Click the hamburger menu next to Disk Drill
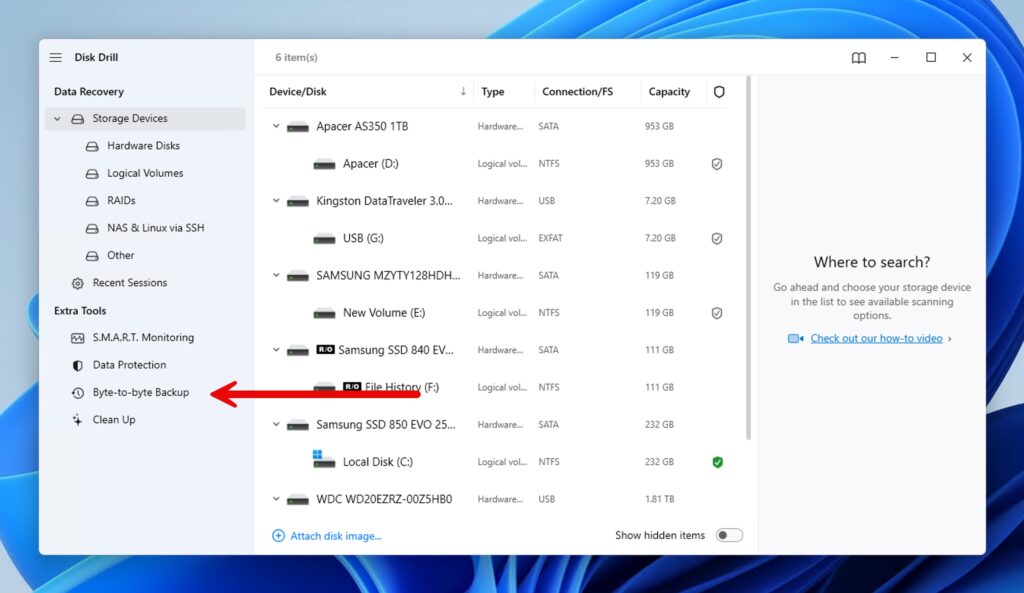1024x593 pixels. point(56,57)
